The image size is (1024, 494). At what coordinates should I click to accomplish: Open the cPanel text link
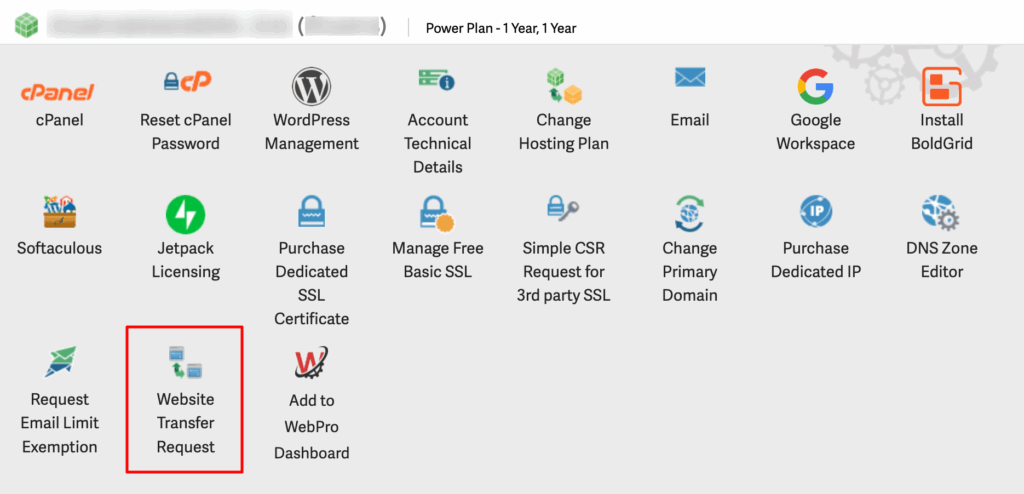(59, 120)
